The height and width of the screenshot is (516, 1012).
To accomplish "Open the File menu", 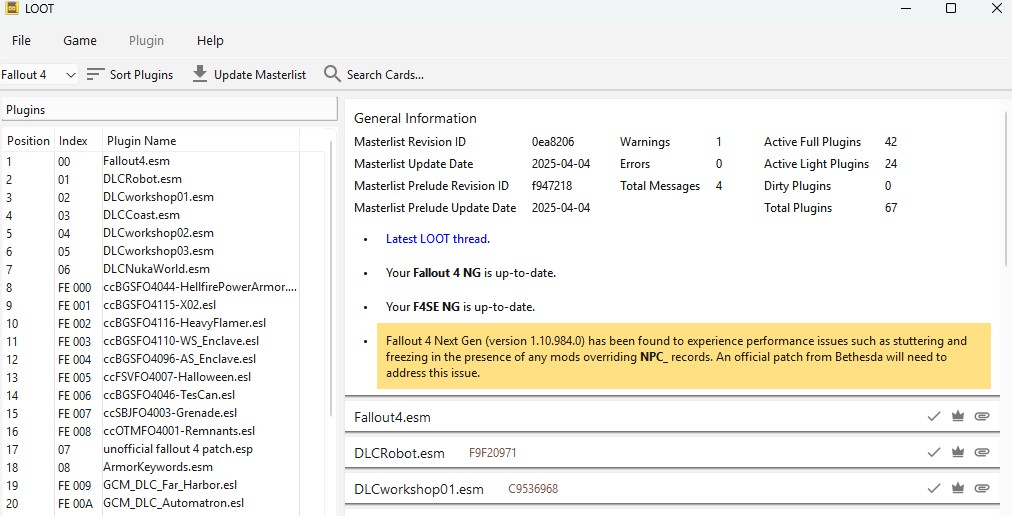I will 21,40.
